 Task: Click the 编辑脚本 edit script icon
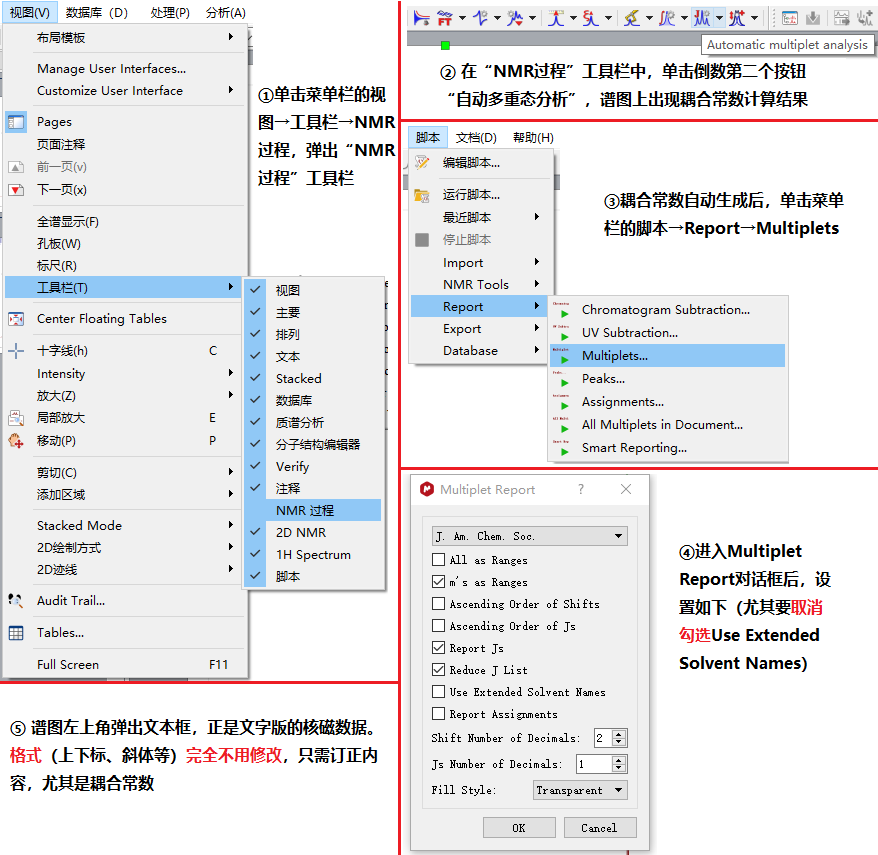pos(424,160)
